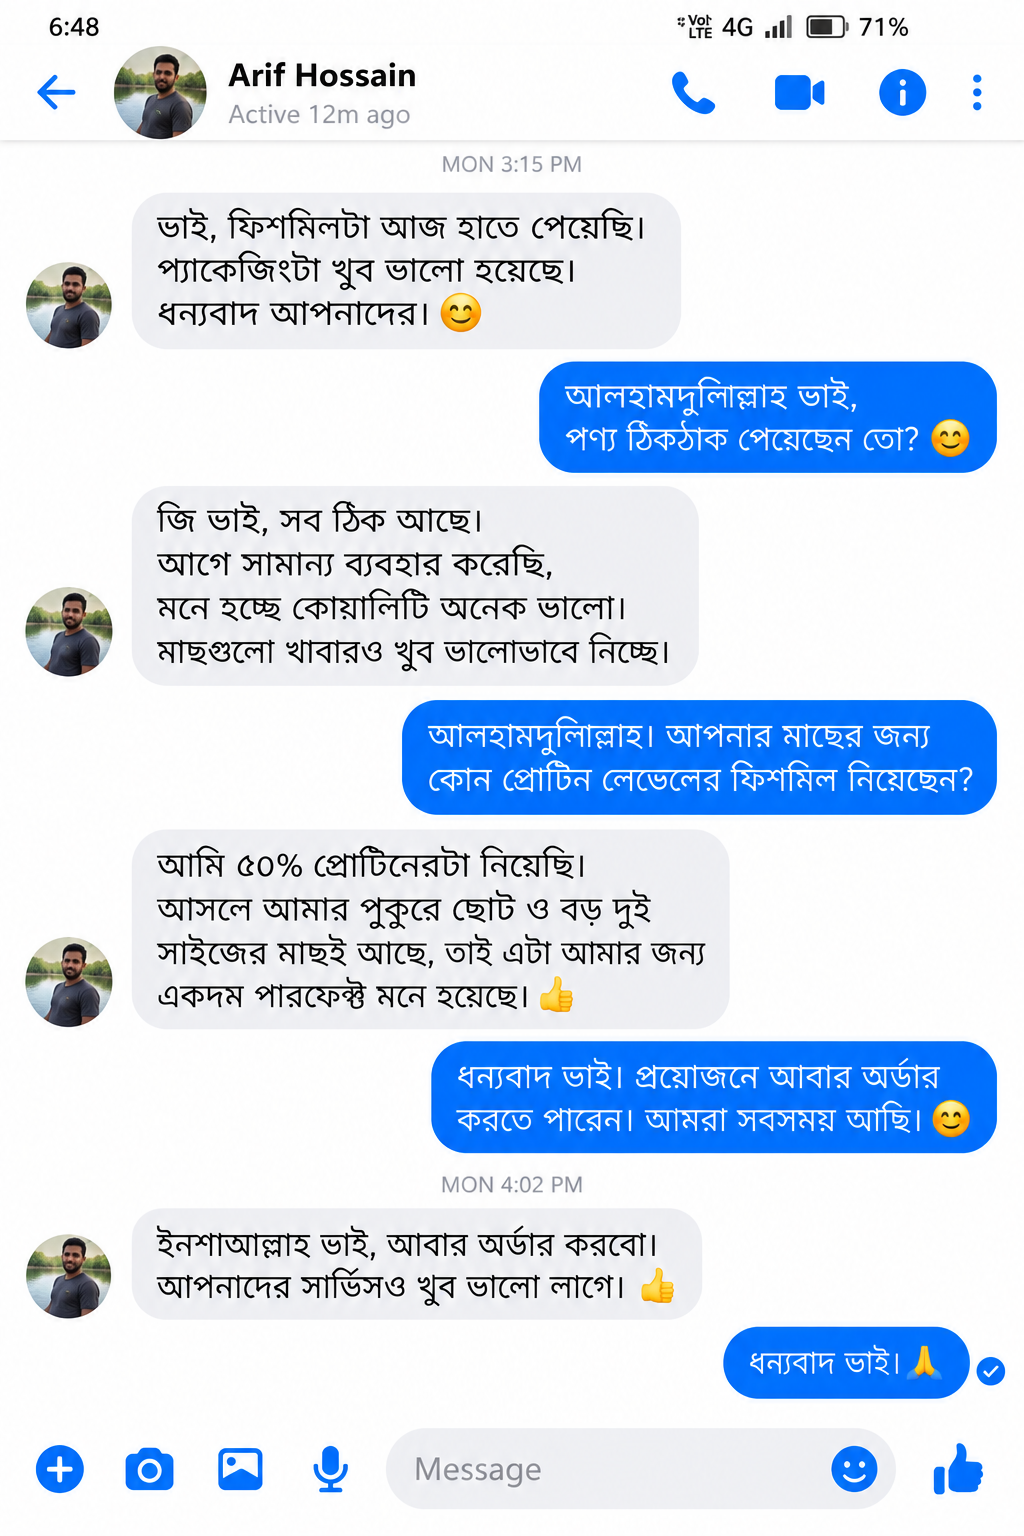The height and width of the screenshot is (1536, 1024).
Task: Open the emoji picker in message field
Action: pyautogui.click(x=854, y=1469)
